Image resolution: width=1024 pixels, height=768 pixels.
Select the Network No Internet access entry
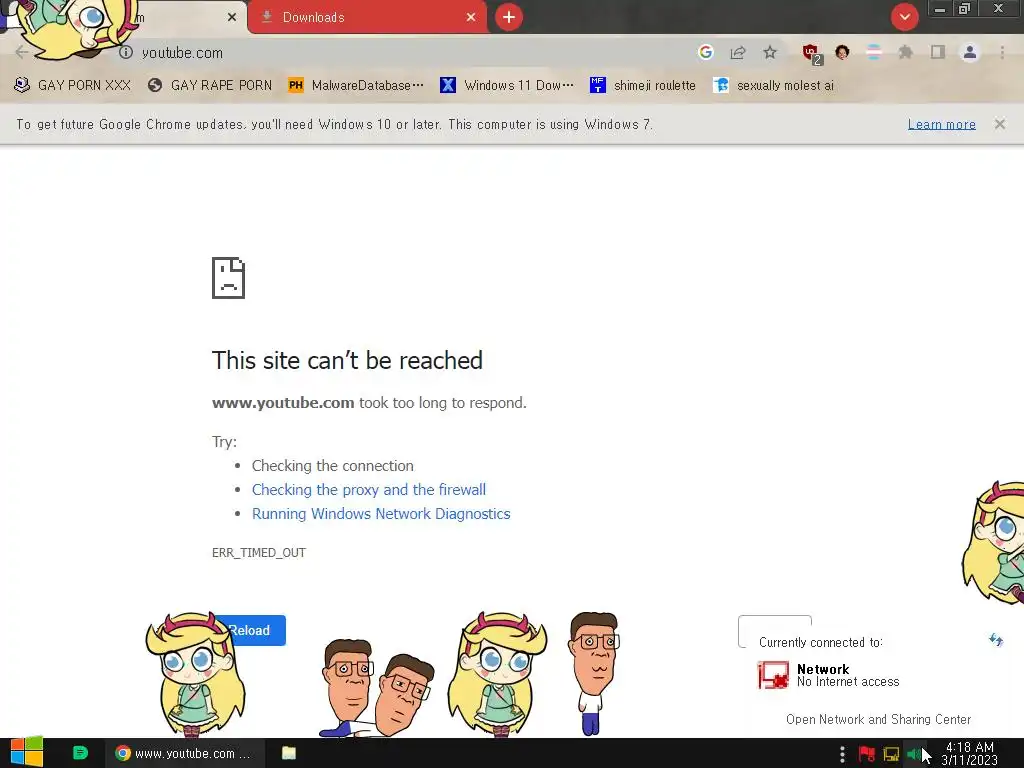(x=828, y=675)
